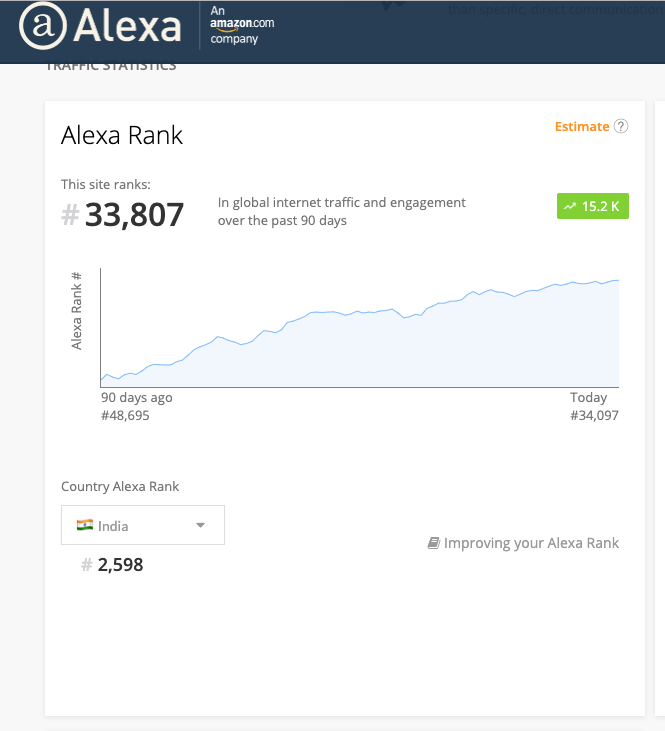This screenshot has width=665, height=731.
Task: Click the 2,598 country rank number
Action: click(120, 565)
